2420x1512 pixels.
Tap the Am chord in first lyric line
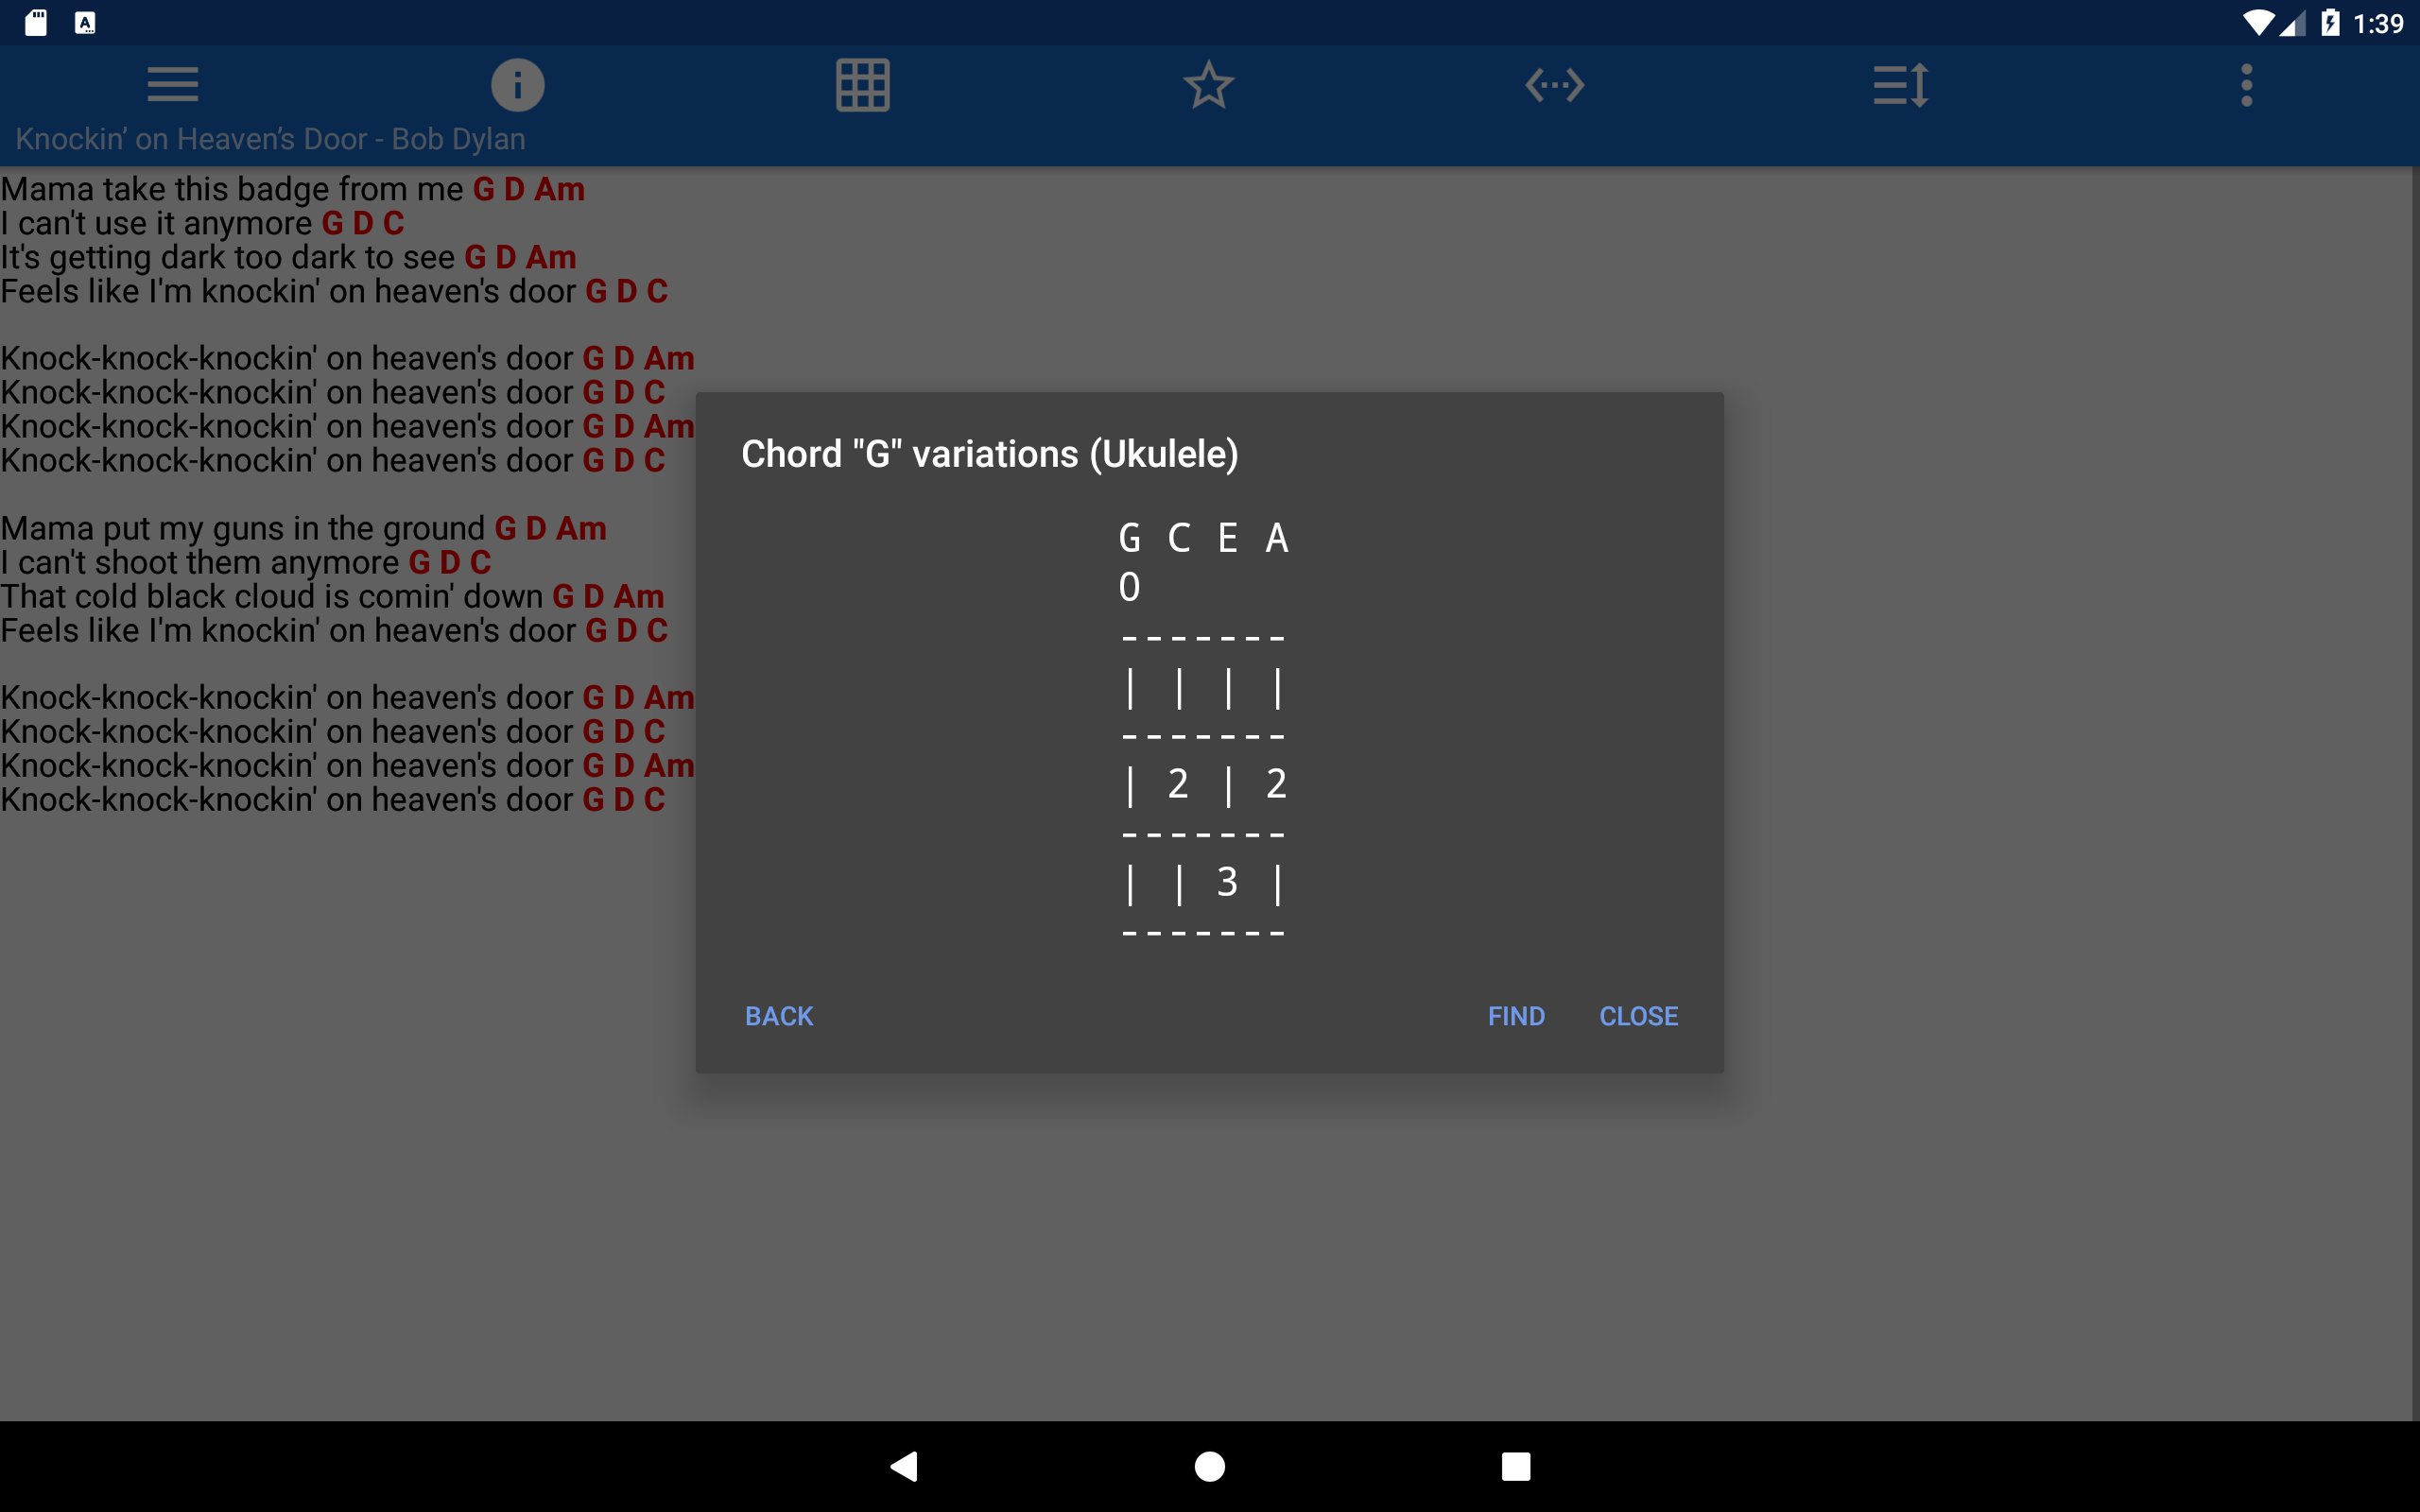tap(559, 189)
